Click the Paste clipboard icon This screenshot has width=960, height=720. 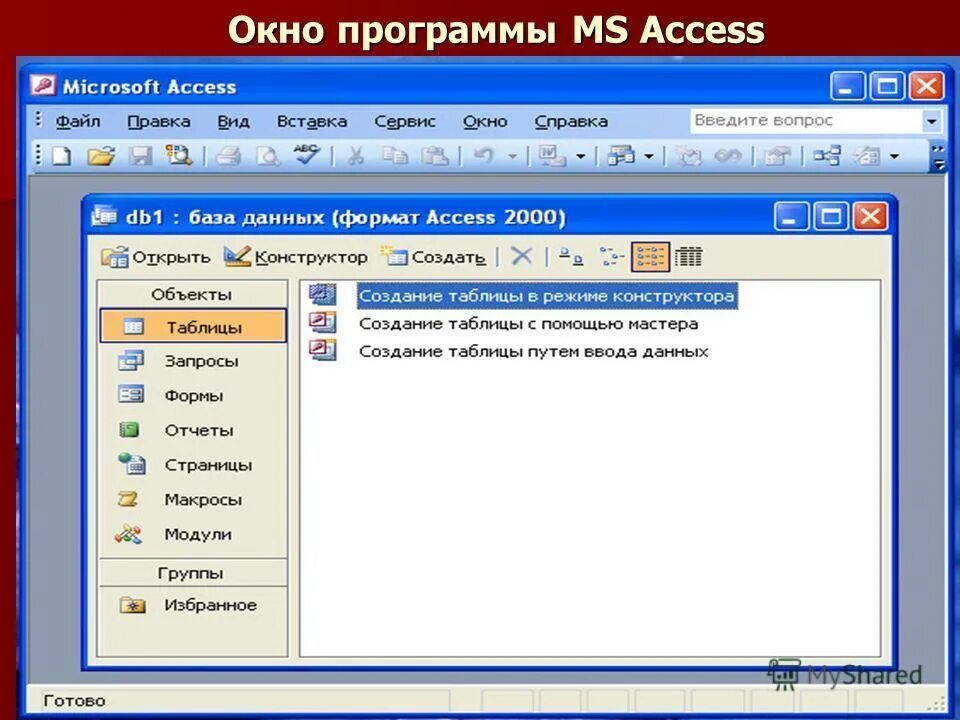tap(435, 156)
